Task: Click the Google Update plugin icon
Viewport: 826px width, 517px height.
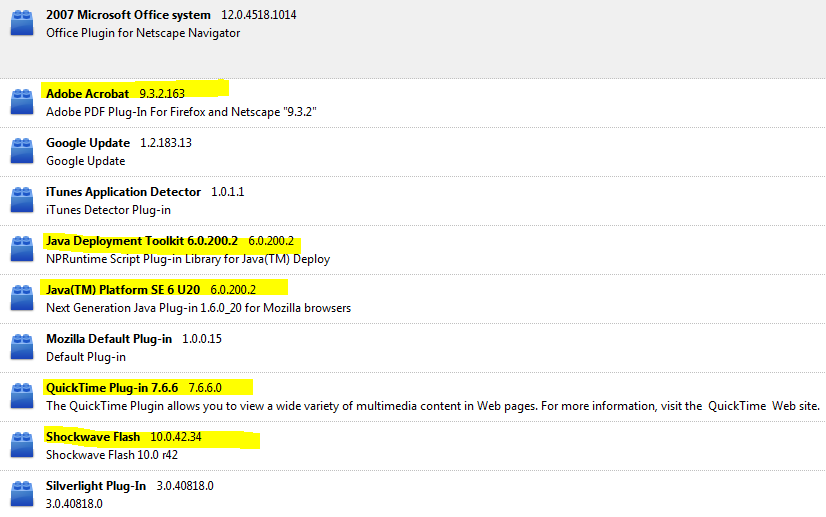Action: (x=22, y=151)
